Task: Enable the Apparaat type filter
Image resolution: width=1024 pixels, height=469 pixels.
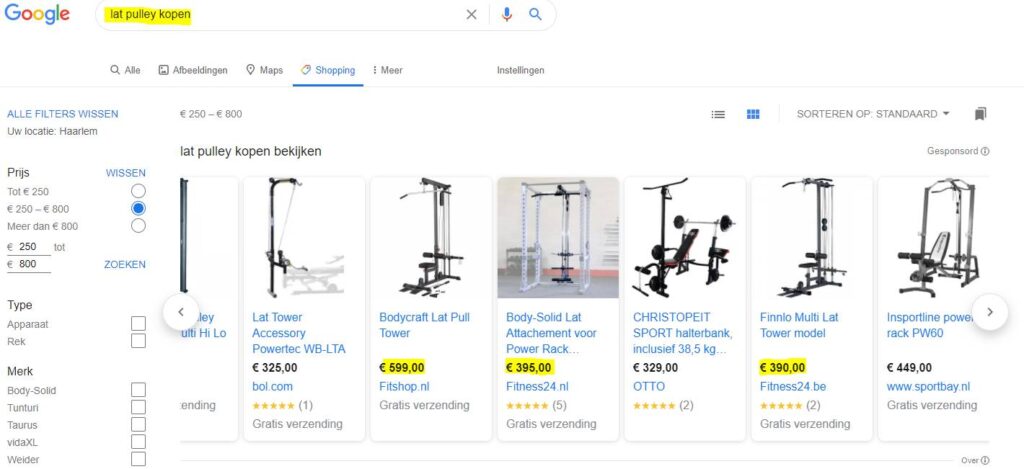Action: (x=138, y=324)
